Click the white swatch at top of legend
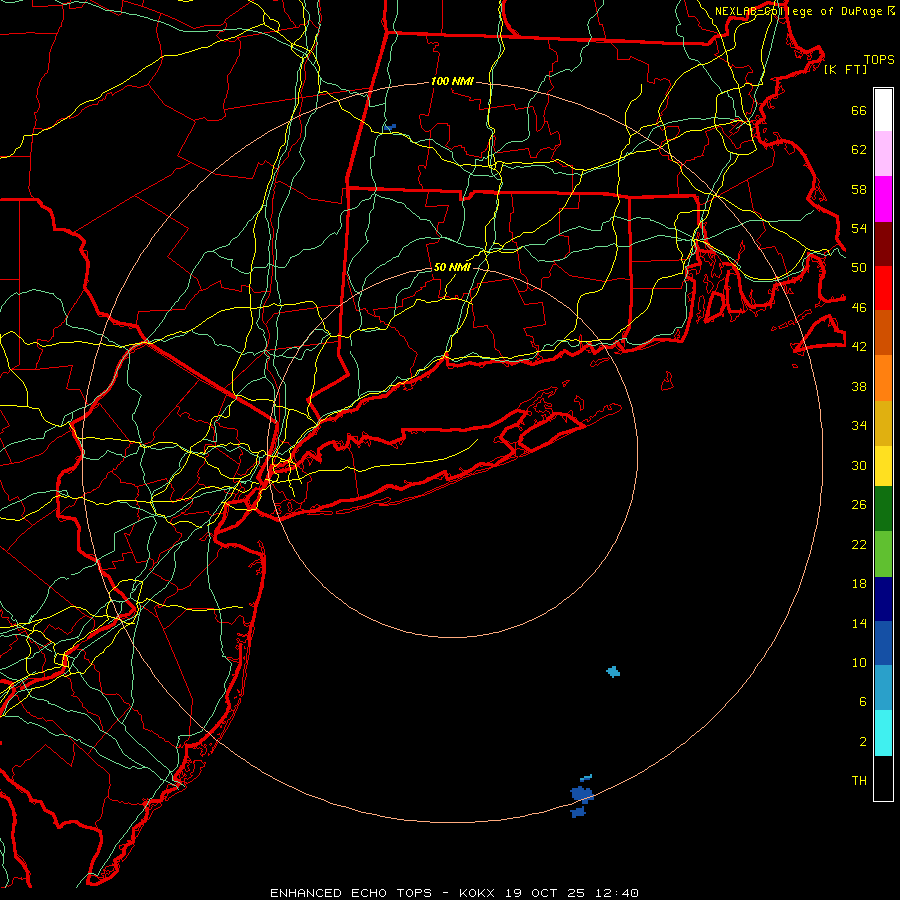900x900 pixels. click(883, 110)
